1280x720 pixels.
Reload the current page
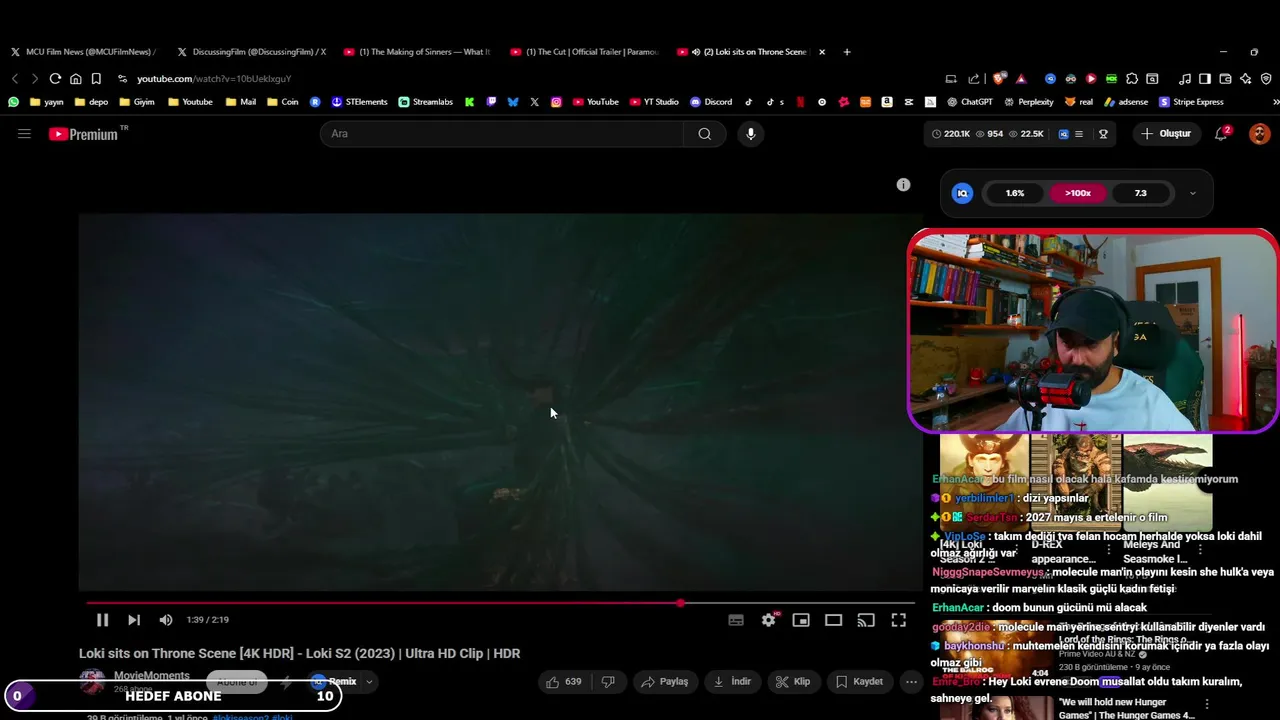point(55,79)
